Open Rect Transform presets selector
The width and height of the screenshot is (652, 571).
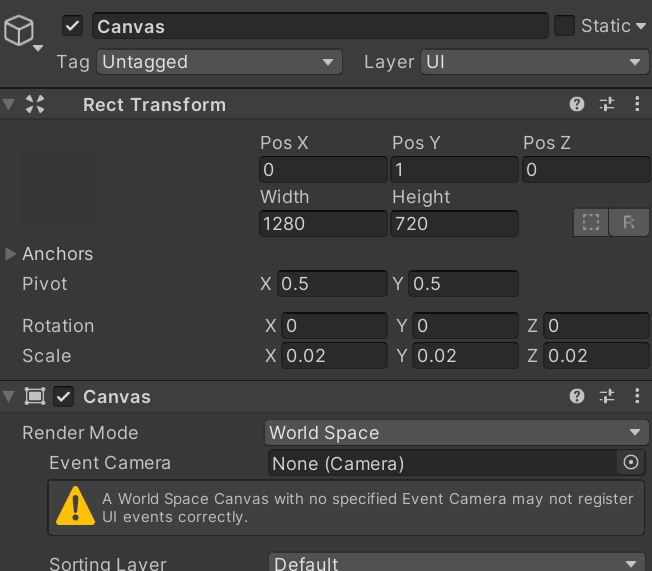click(607, 104)
